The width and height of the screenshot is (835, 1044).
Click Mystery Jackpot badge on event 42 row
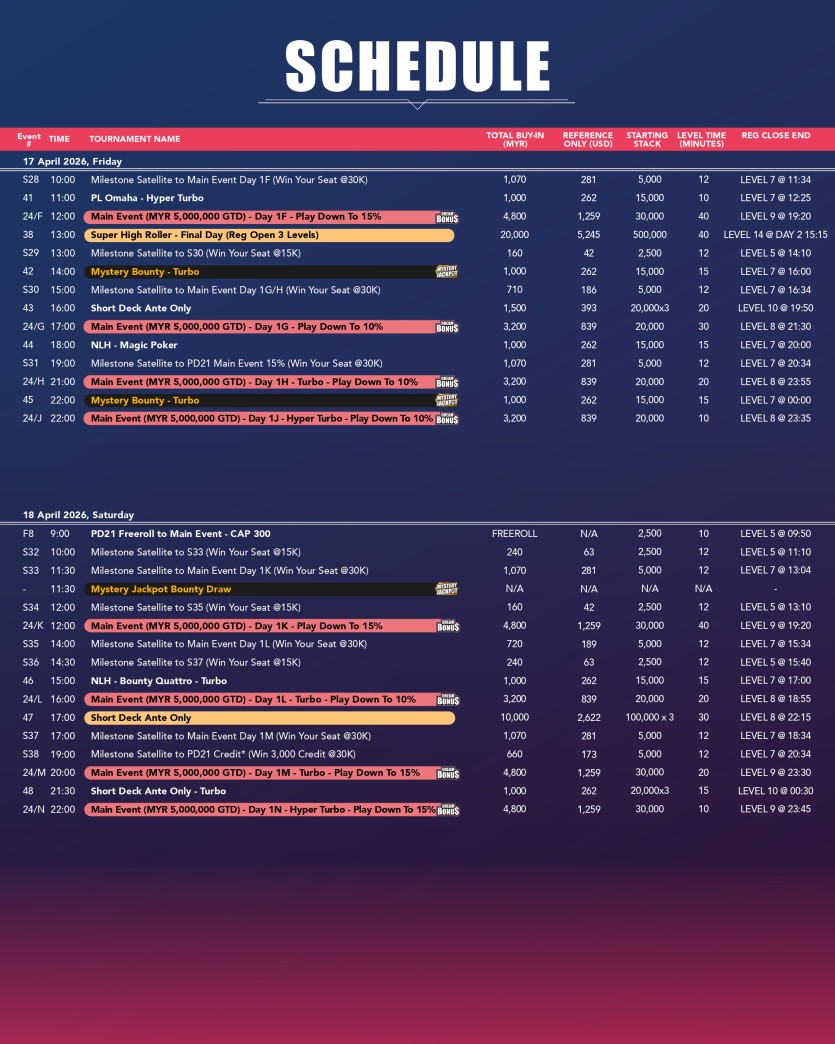[447, 272]
